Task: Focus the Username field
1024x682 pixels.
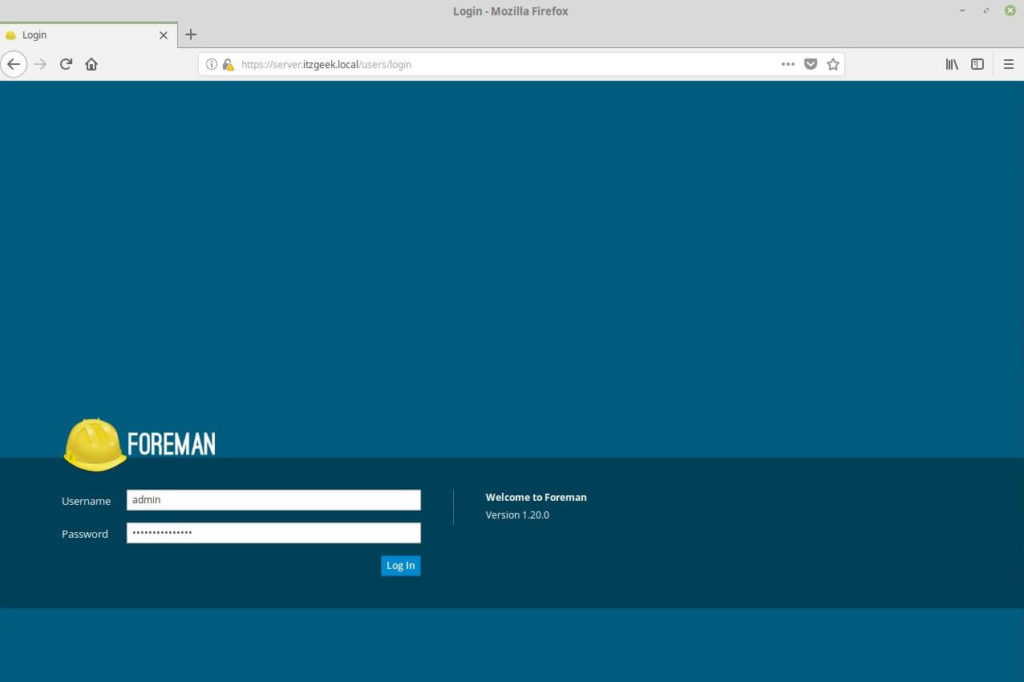Action: 274,500
